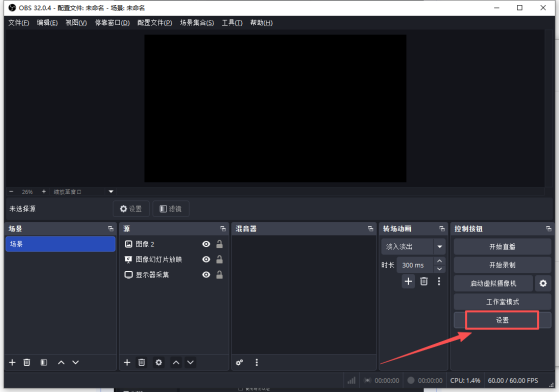Remove selected source with trash icon

142,362
